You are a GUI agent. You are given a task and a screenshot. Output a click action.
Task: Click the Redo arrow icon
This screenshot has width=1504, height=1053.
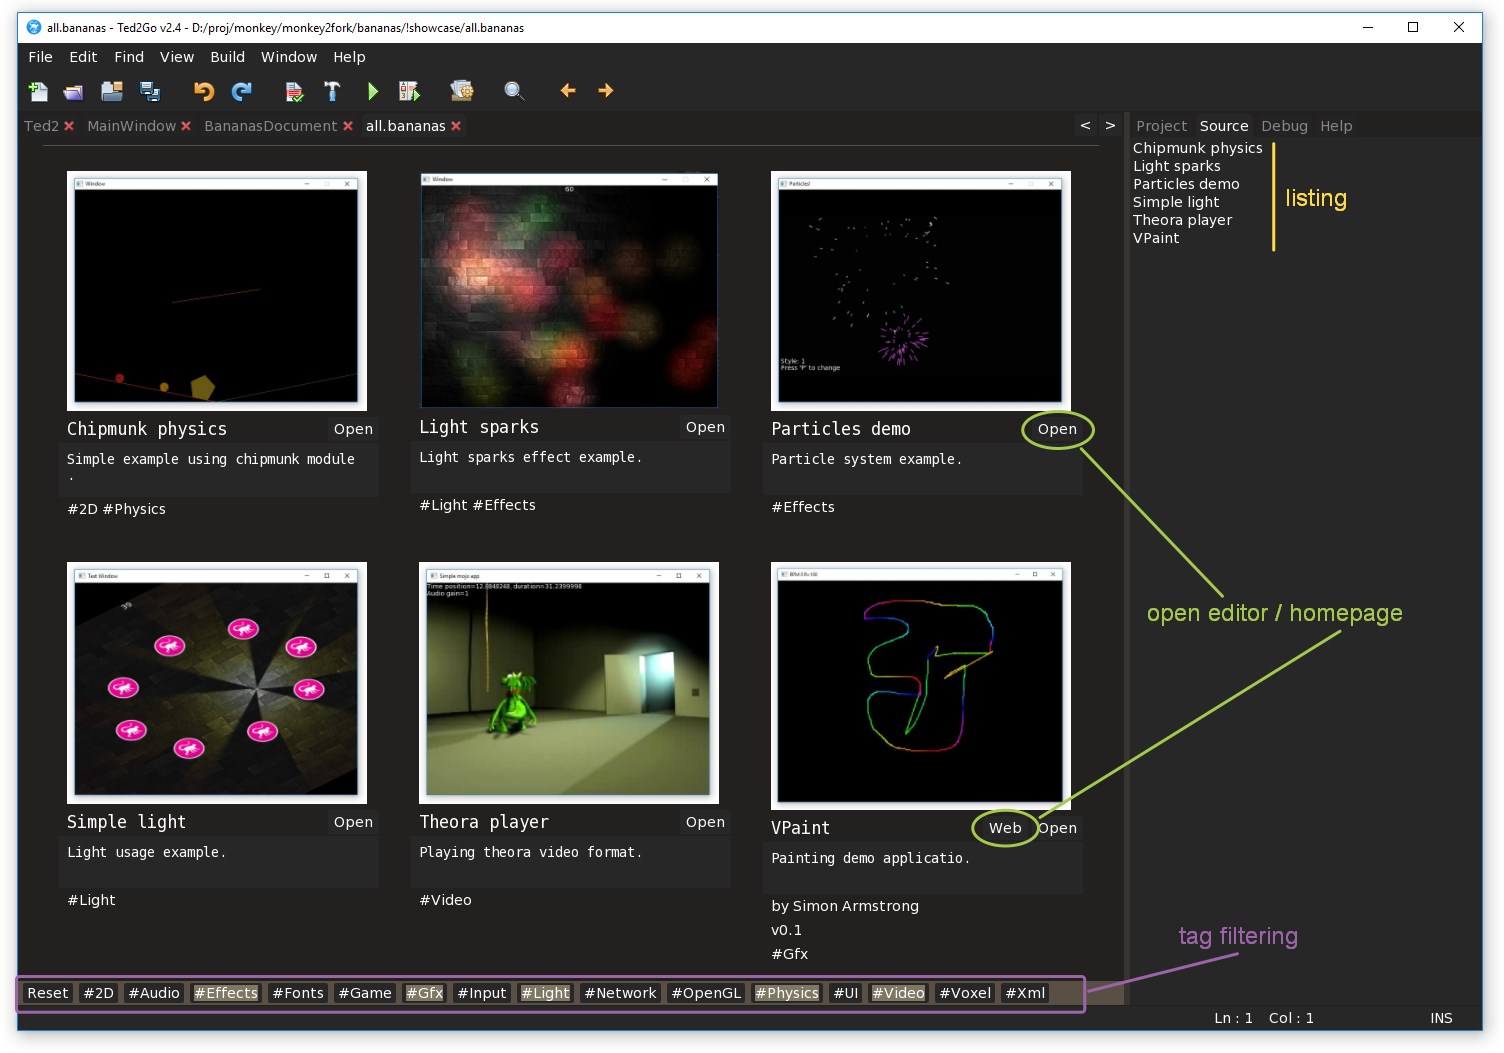(x=242, y=91)
